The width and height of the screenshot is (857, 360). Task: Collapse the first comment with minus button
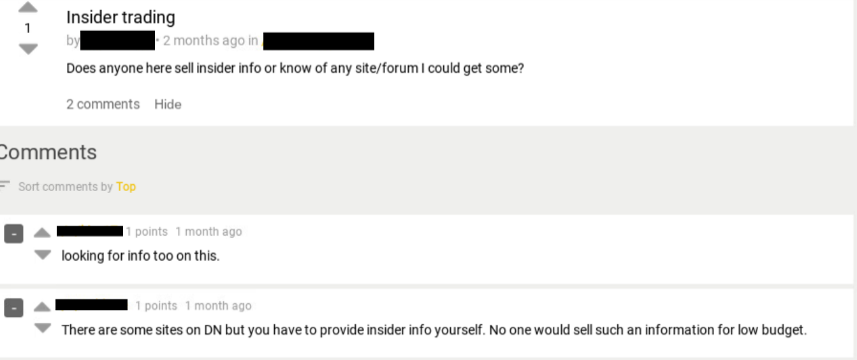14,234
